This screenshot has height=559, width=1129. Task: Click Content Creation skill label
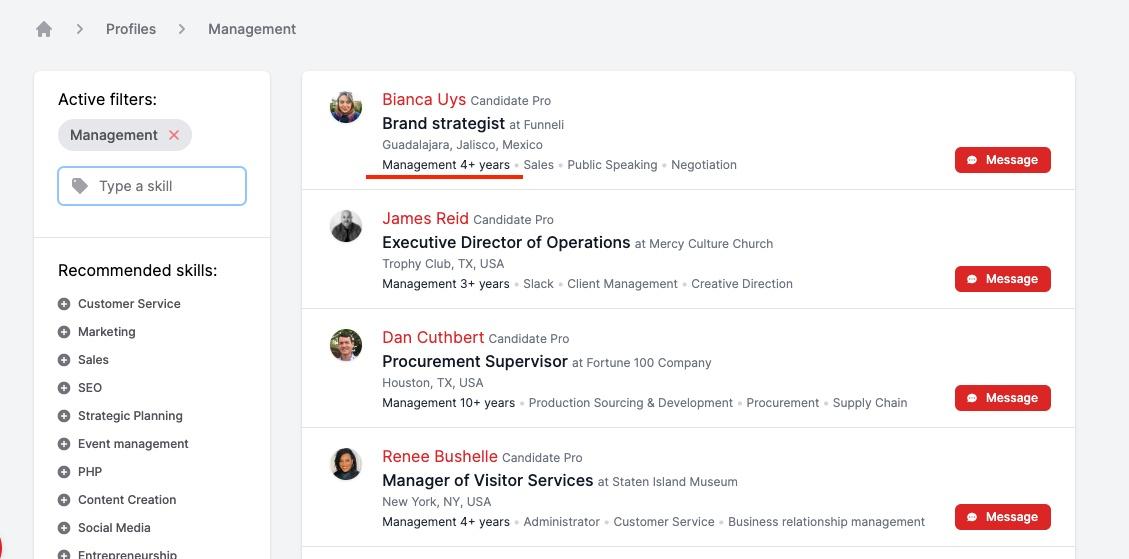127,500
